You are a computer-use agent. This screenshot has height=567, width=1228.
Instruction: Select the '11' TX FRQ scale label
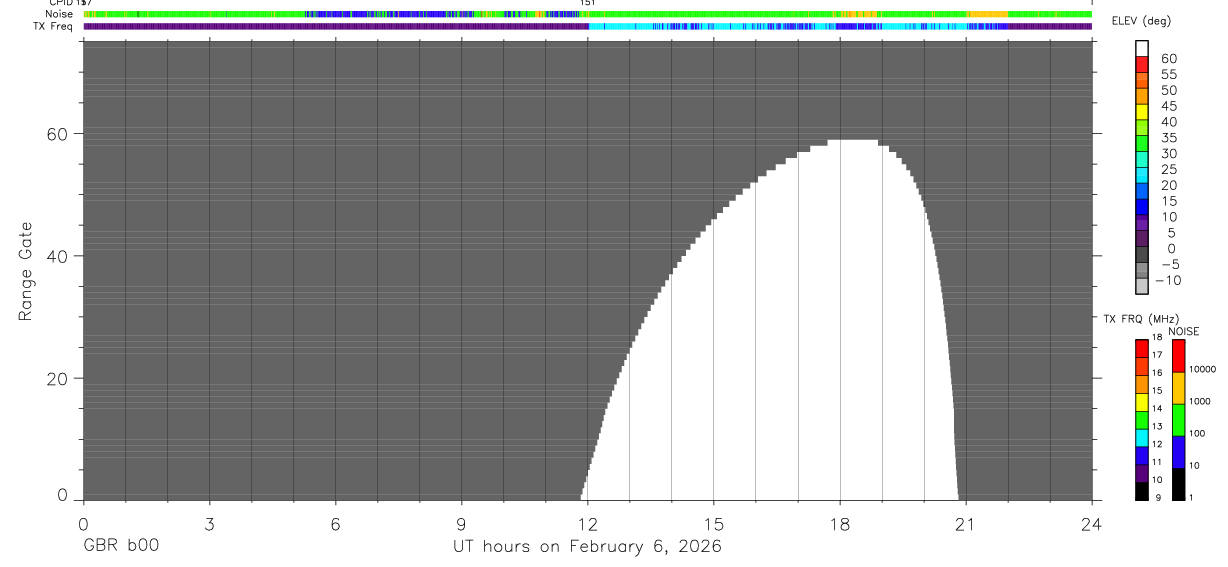point(1157,462)
